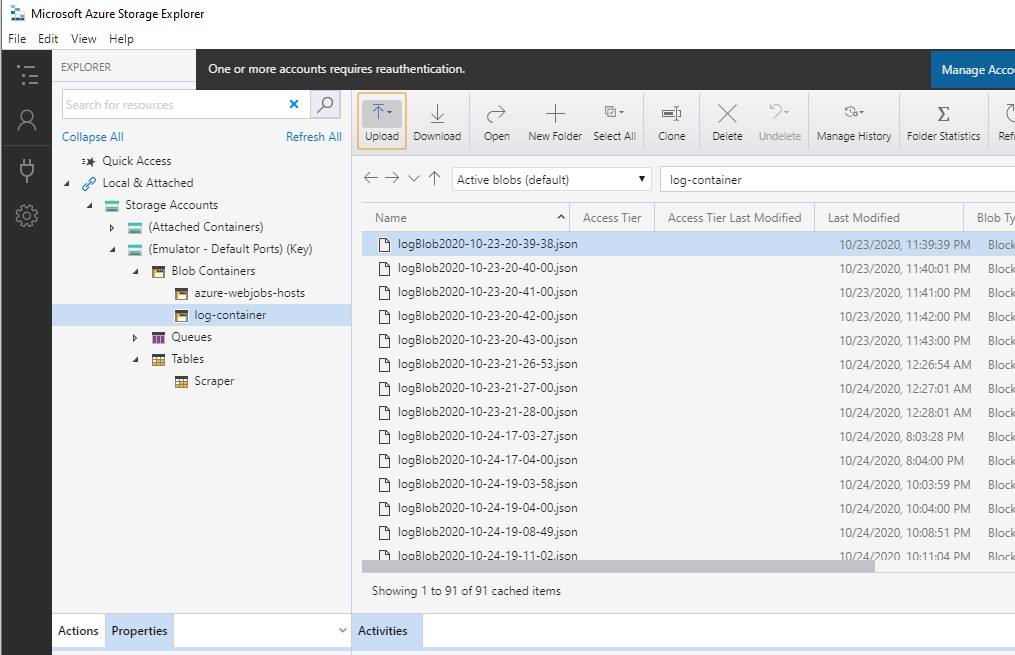Select the azure-webjobs-hosts container

tap(249, 293)
